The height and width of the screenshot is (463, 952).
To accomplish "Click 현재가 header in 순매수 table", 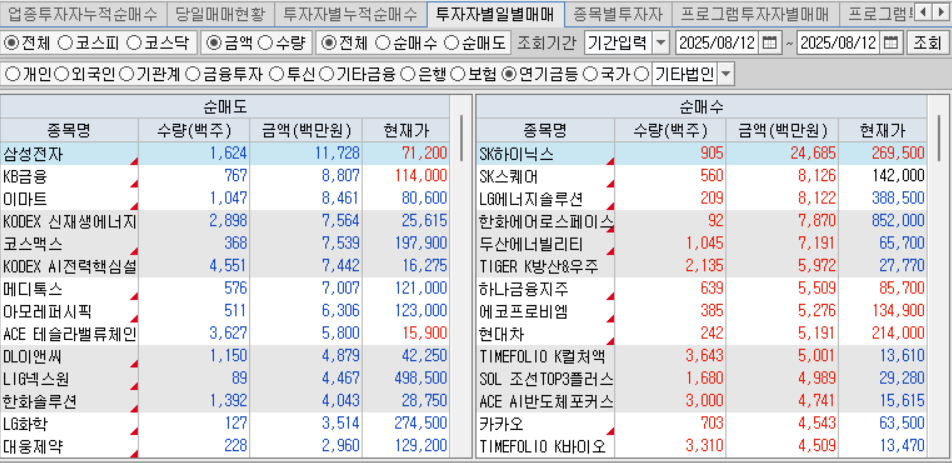I will (883, 130).
